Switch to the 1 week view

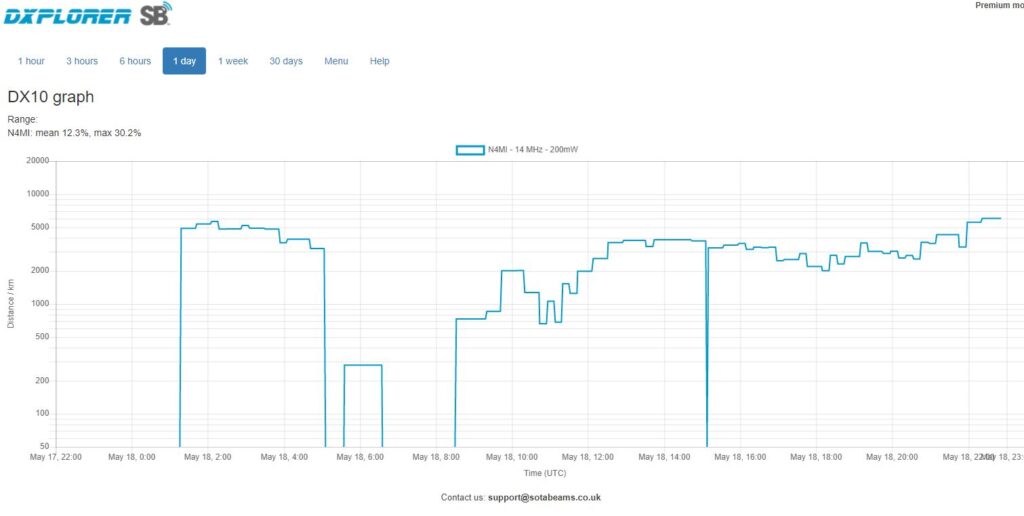click(x=233, y=61)
